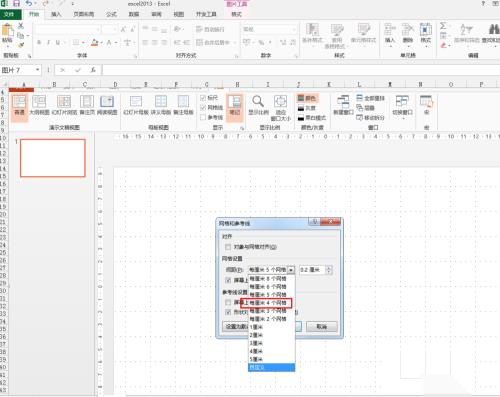
Task: Click the Undo arrow icon
Action: tap(29, 4)
